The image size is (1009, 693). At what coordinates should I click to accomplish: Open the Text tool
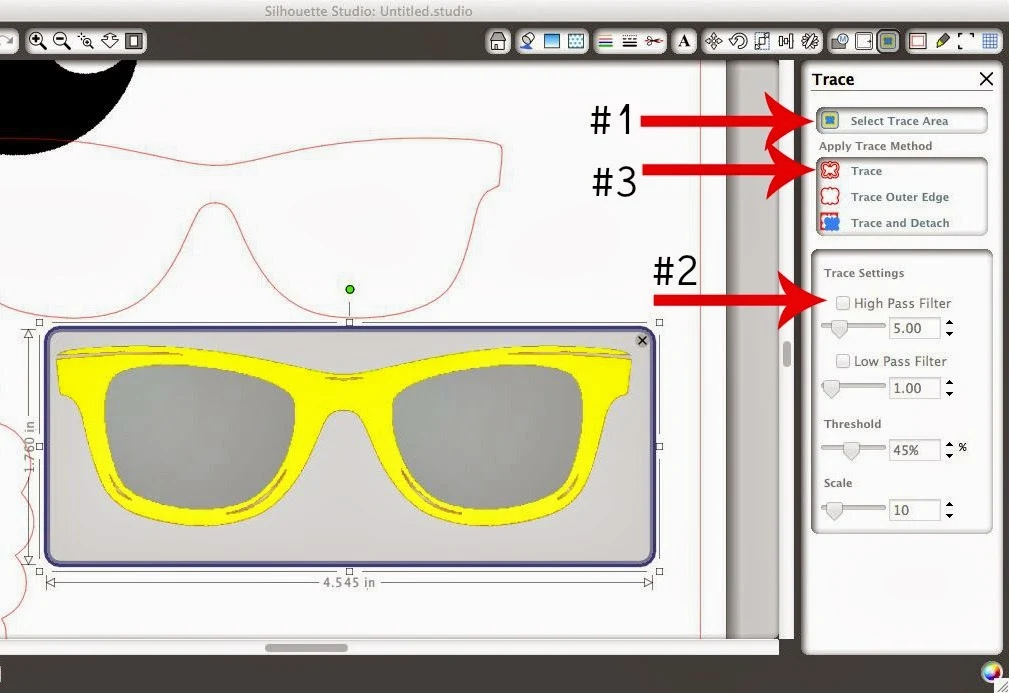(x=685, y=41)
